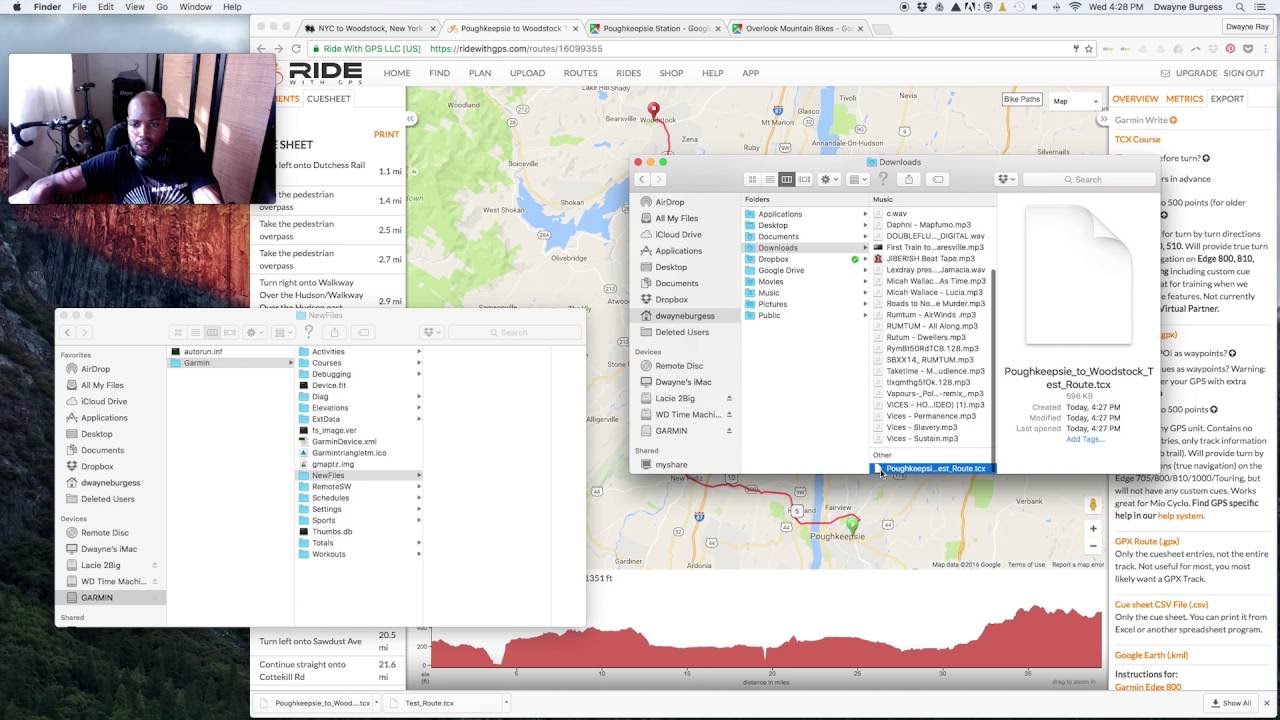Switch to the CUESHEET tab
1280x720 pixels.
pos(329,99)
